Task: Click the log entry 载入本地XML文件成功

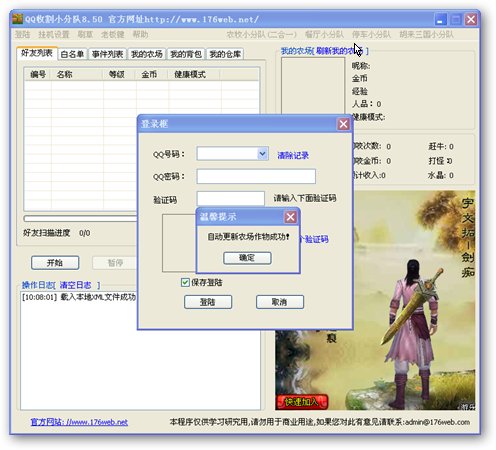Action: tap(79, 297)
